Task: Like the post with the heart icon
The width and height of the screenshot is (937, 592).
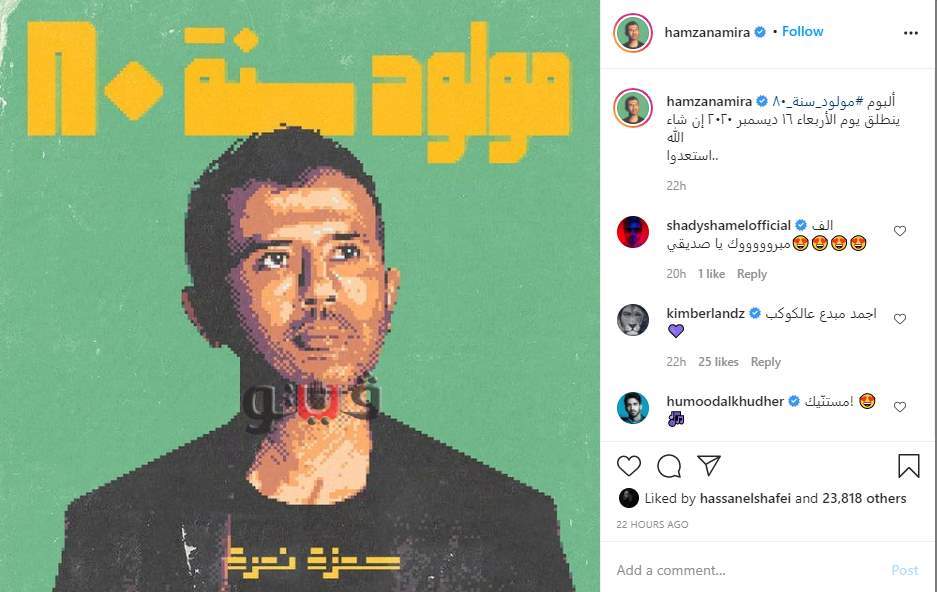Action: (x=629, y=465)
